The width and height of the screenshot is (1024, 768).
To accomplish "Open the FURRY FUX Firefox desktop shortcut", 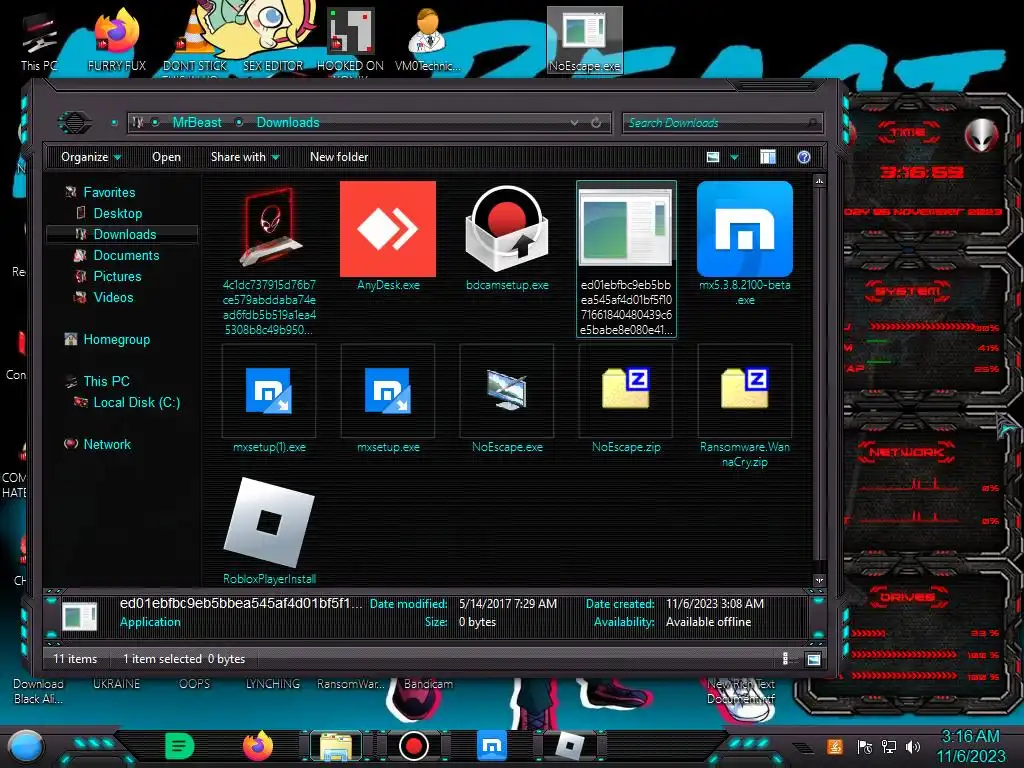I will 117,40.
